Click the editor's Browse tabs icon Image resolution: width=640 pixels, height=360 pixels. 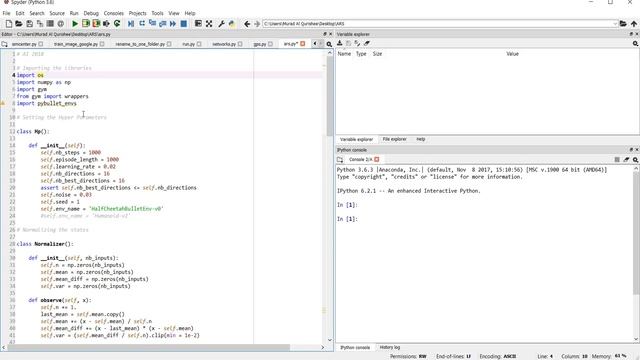pyautogui.click(x=4, y=44)
